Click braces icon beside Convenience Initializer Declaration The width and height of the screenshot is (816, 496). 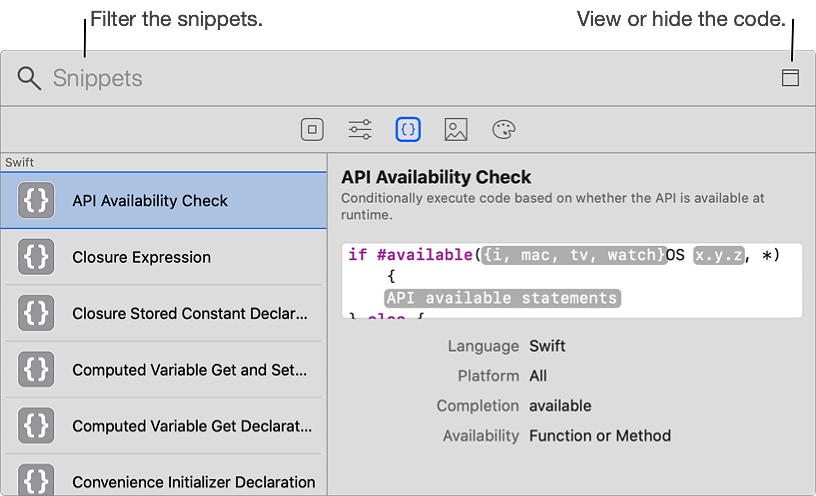tap(36, 480)
